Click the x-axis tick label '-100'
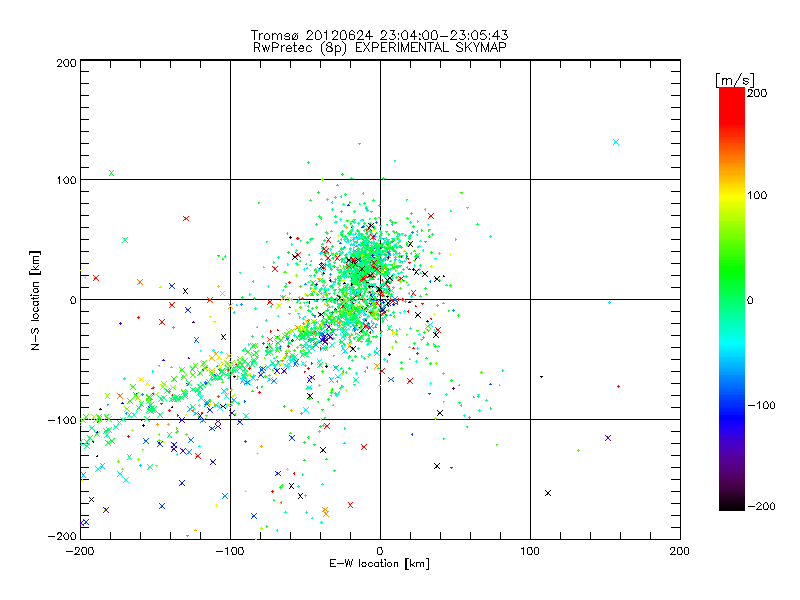The height and width of the screenshot is (600, 800). pos(230,551)
